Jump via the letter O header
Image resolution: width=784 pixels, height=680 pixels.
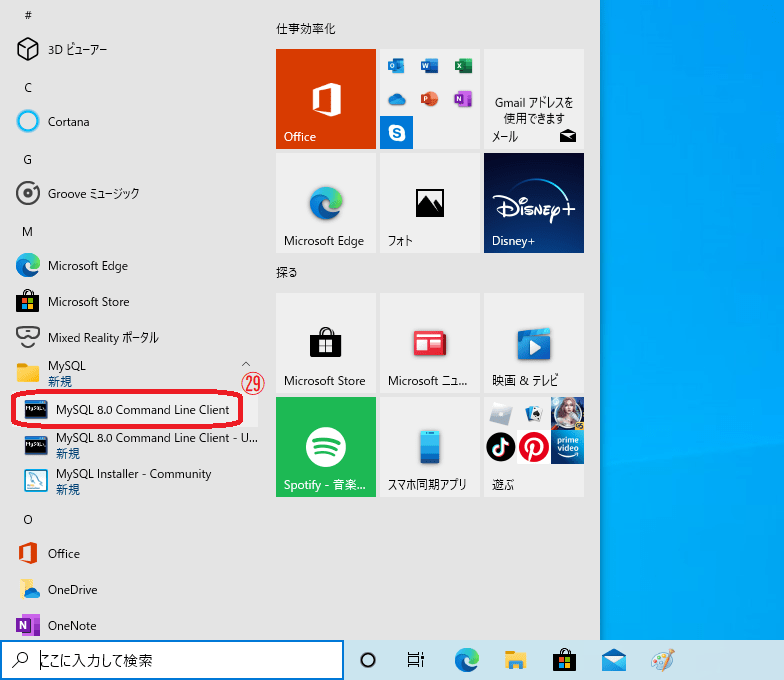click(28, 520)
